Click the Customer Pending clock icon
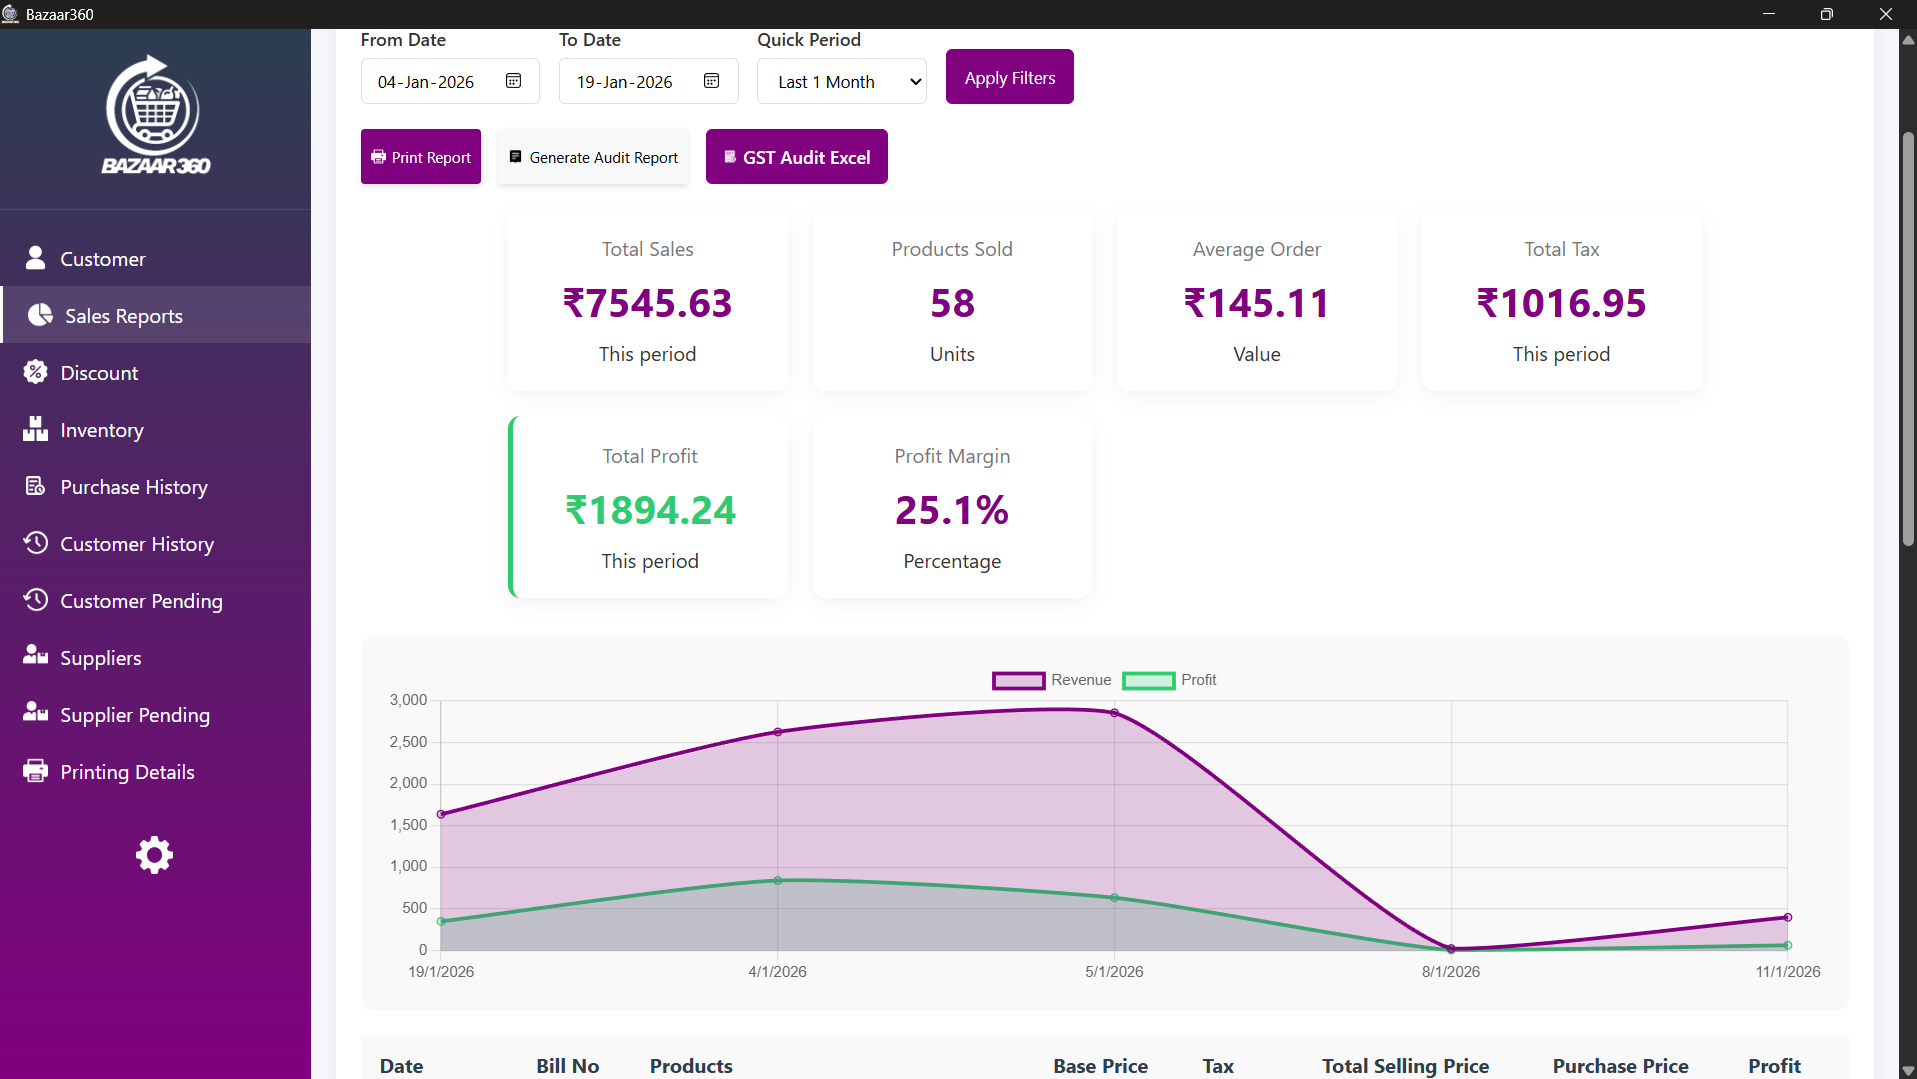 tap(35, 600)
